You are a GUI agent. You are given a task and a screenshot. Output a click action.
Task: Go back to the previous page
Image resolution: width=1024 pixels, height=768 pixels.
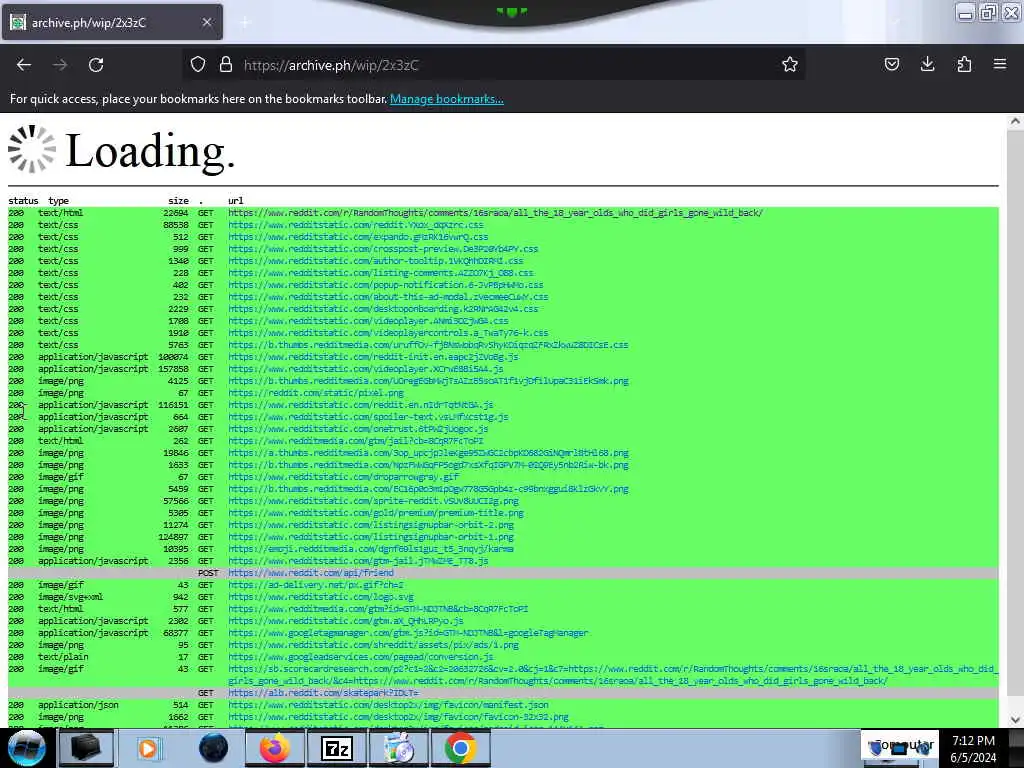24,65
